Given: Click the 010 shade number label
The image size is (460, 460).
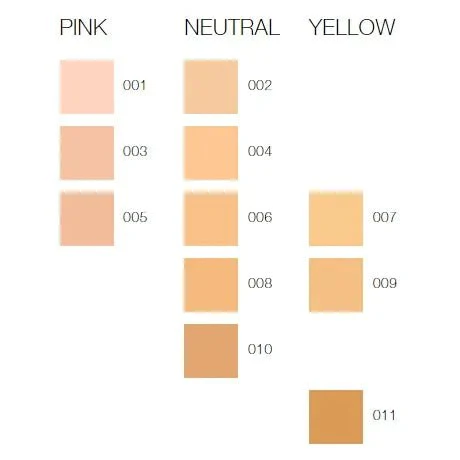Looking at the screenshot, I should [x=260, y=349].
